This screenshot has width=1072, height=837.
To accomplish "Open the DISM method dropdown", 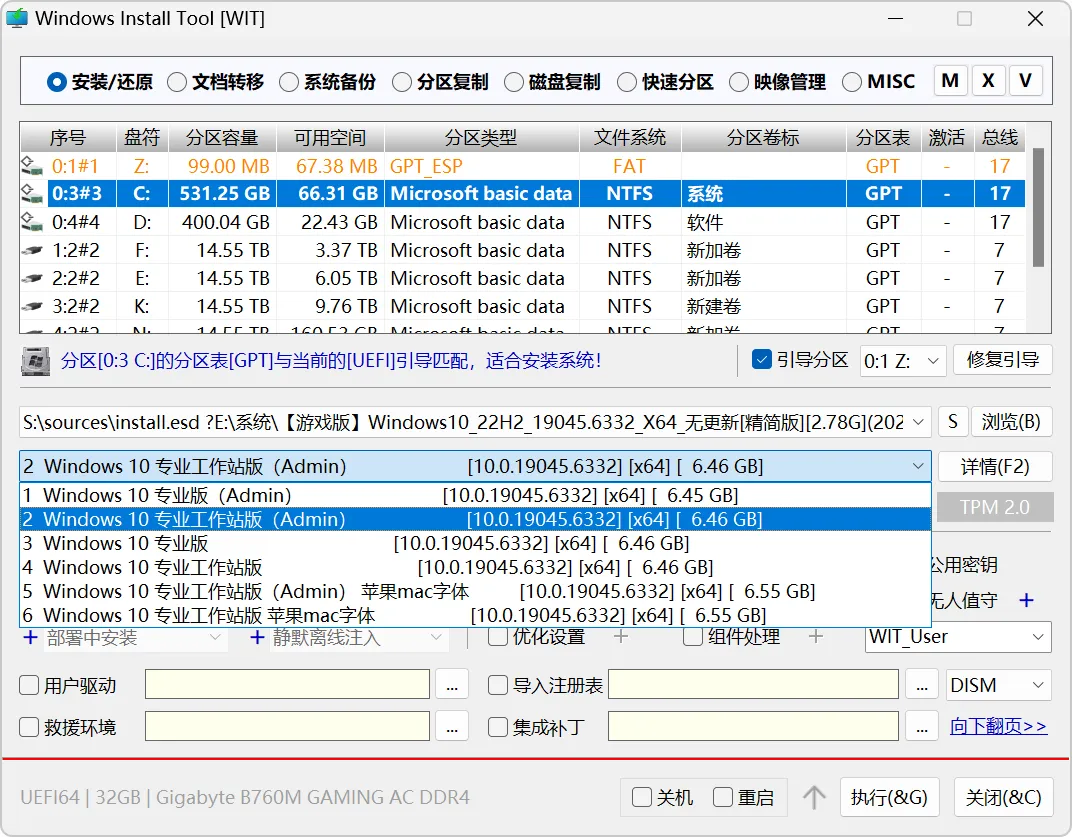I will pyautogui.click(x=999, y=685).
